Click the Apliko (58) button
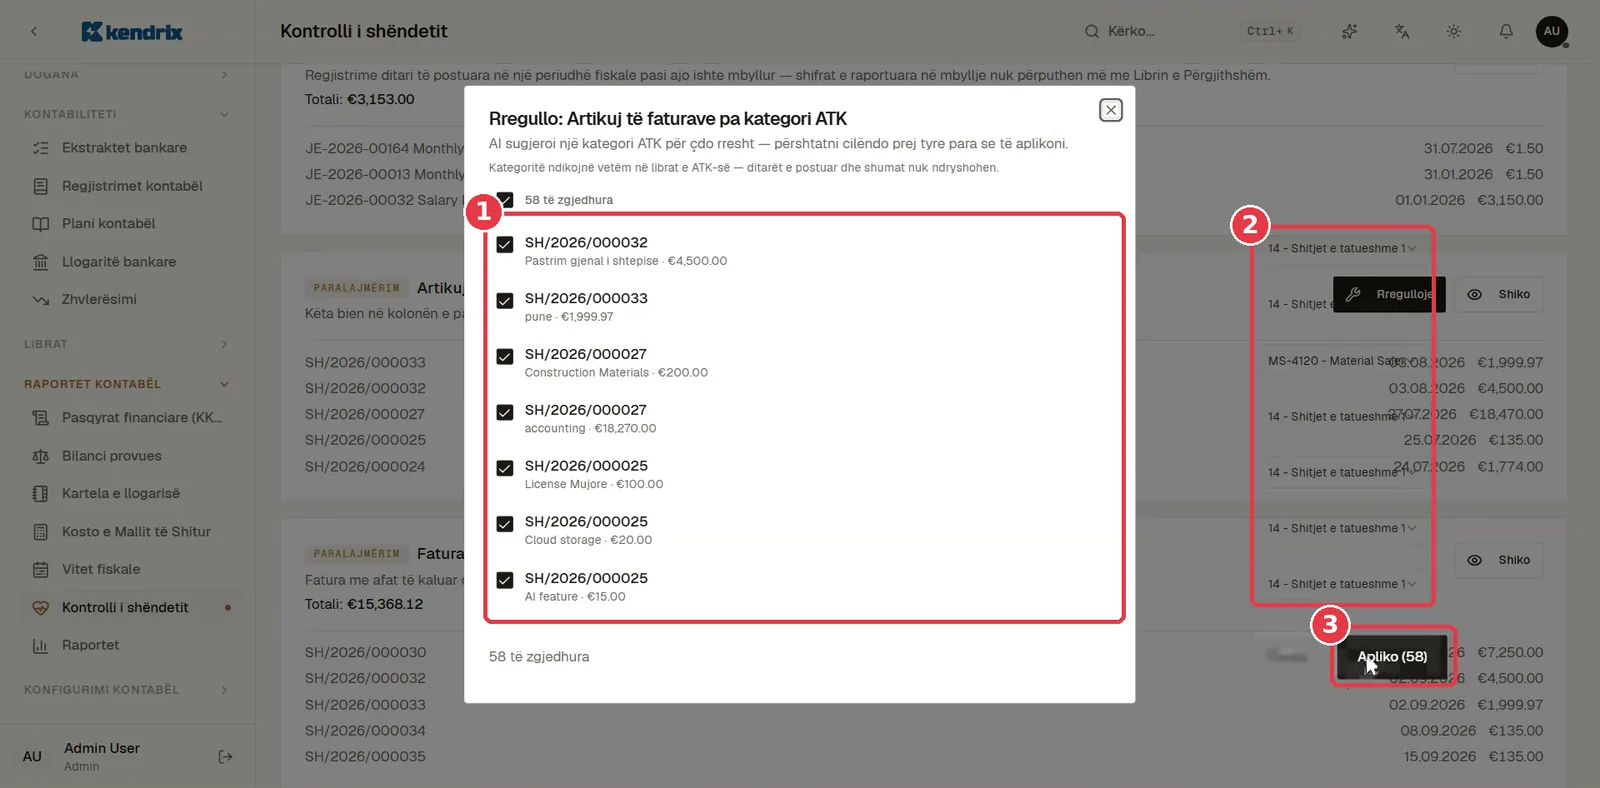This screenshot has height=788, width=1600. (1392, 657)
